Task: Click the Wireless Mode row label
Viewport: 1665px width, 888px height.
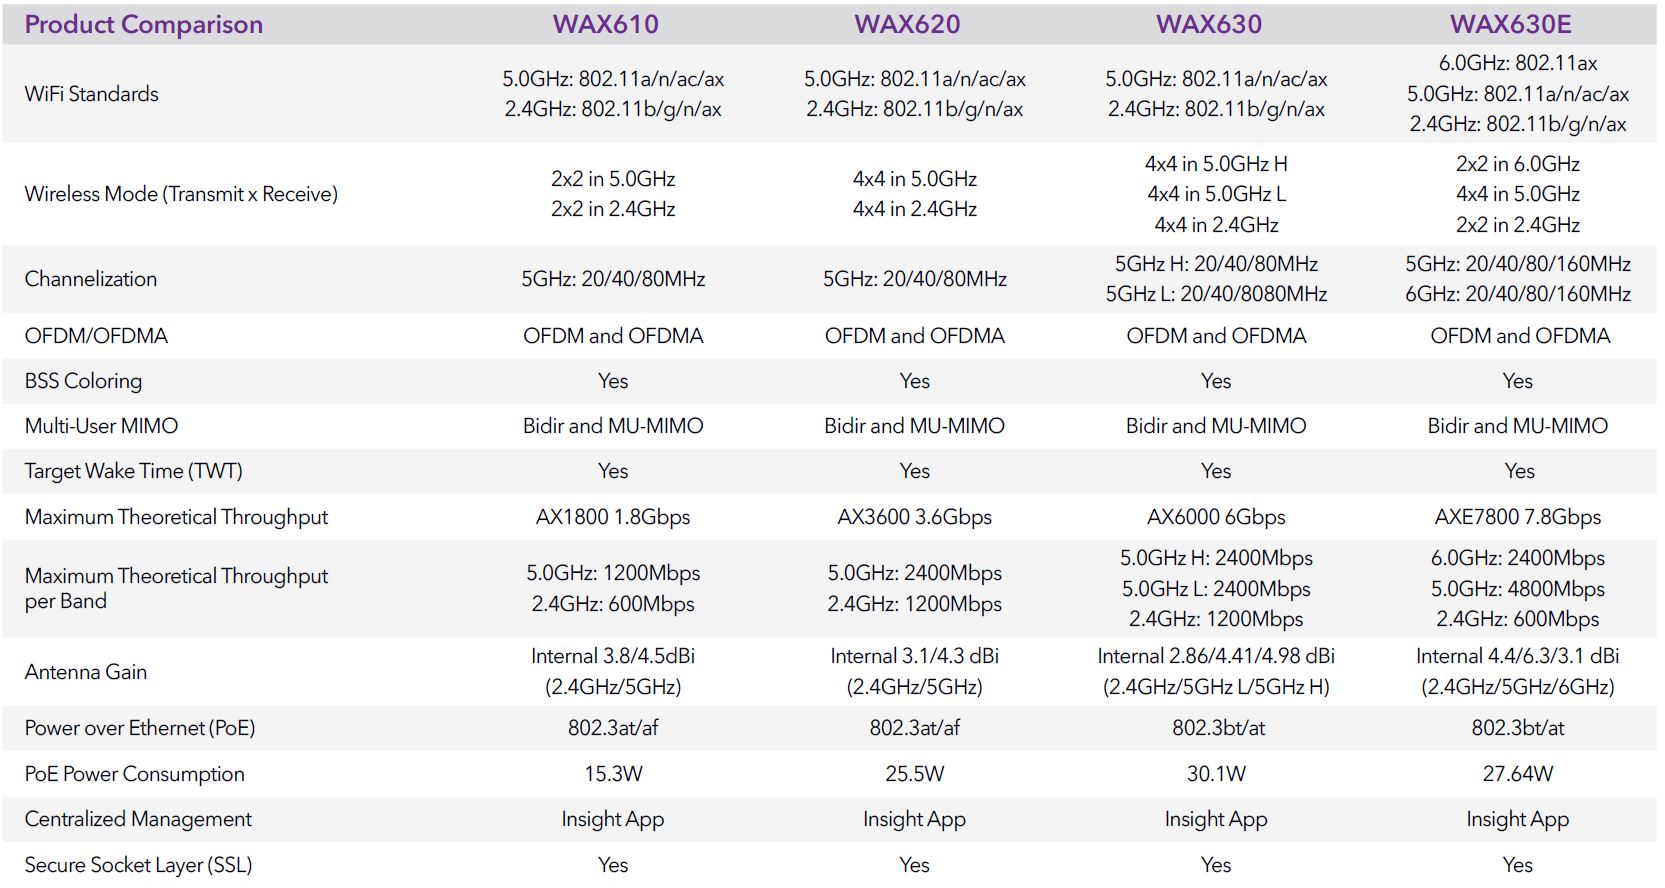Action: click(x=181, y=194)
